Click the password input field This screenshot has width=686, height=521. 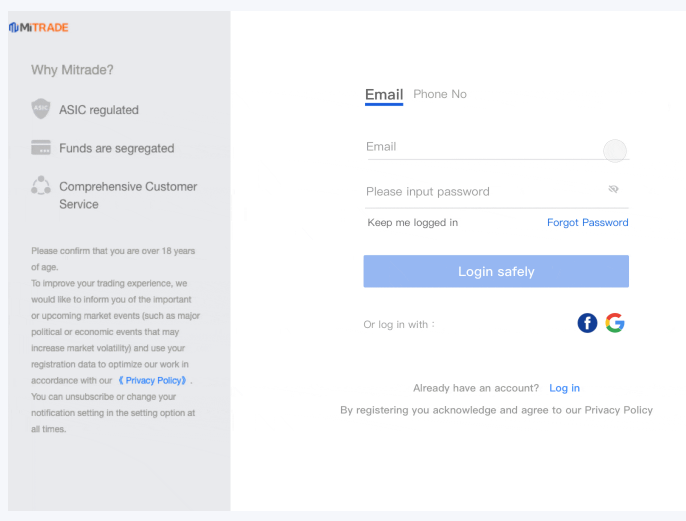[x=480, y=191]
